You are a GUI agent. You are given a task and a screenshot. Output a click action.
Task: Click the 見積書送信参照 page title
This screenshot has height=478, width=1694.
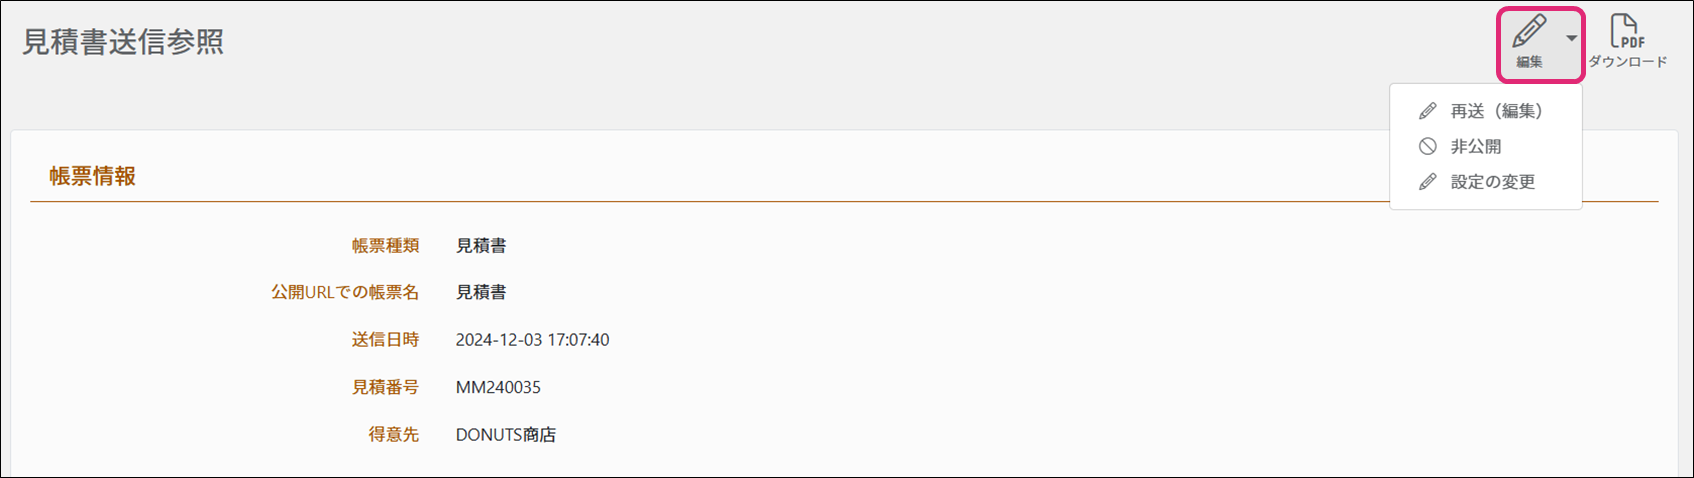click(x=123, y=42)
